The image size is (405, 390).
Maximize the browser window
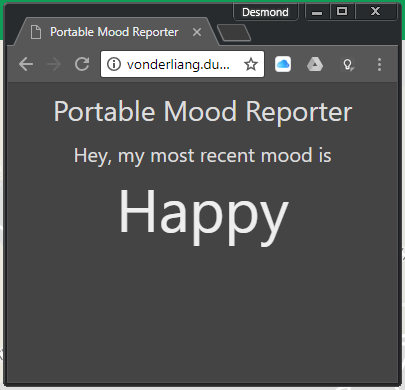342,12
